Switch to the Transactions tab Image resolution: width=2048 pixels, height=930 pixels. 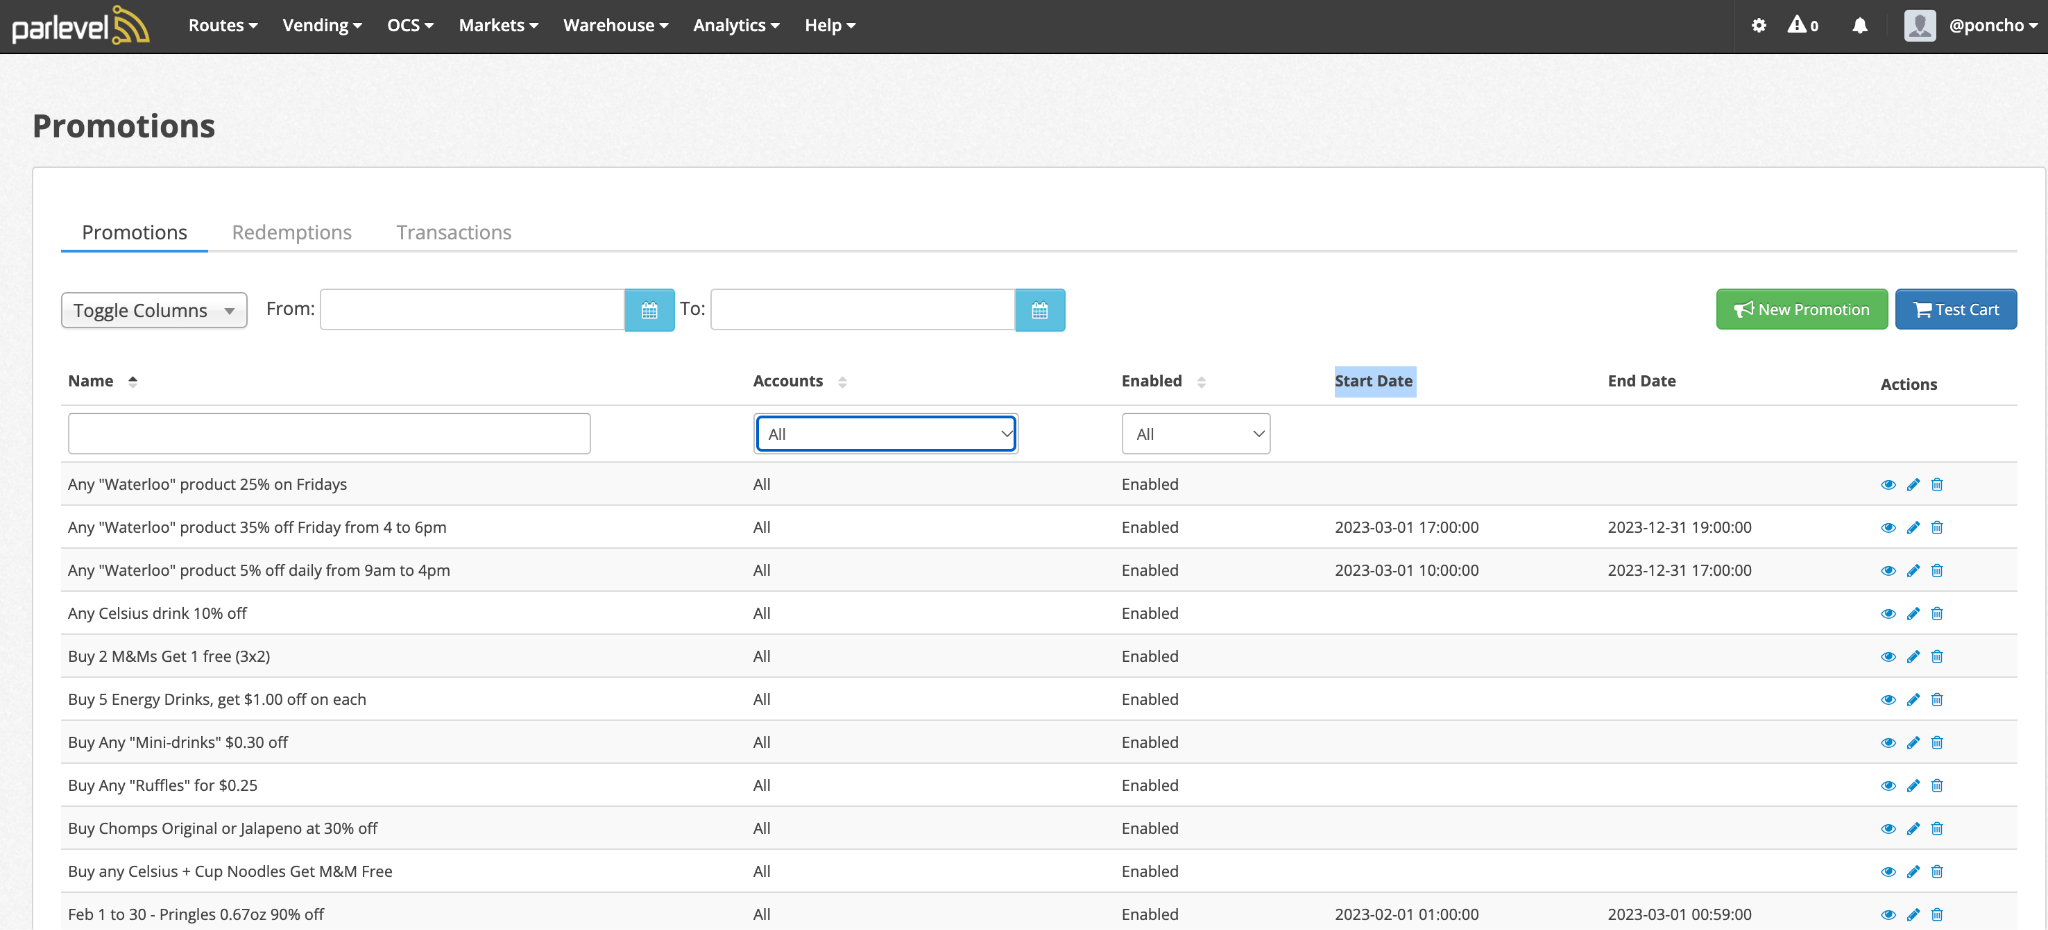[x=454, y=232]
